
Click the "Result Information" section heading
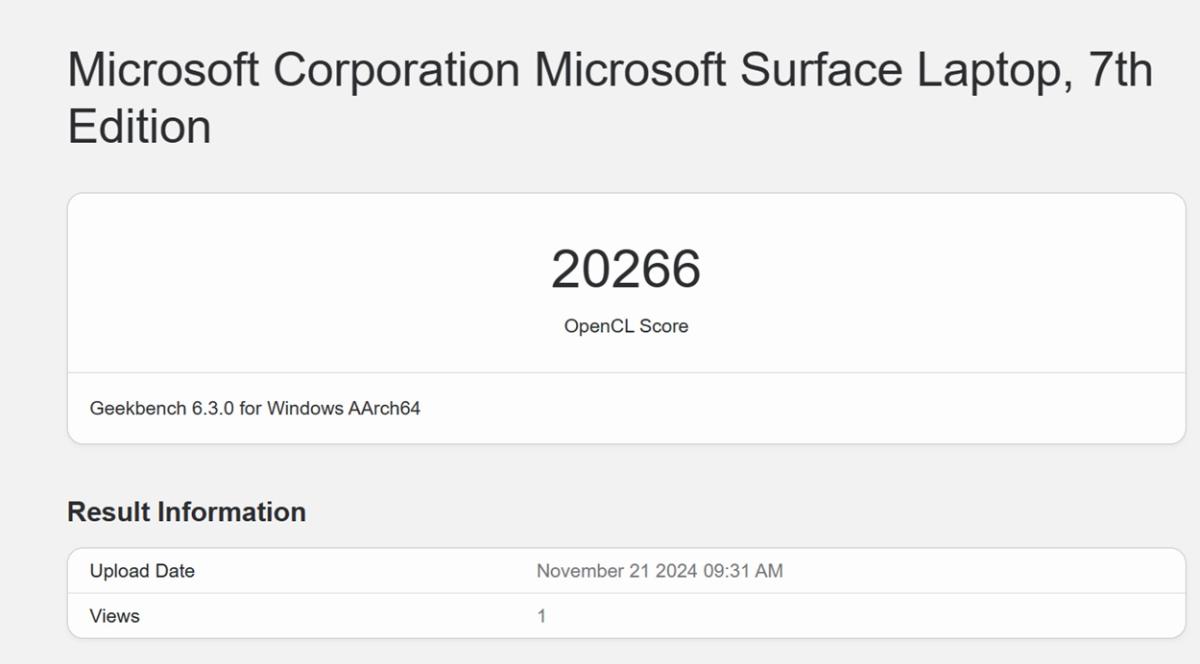(186, 512)
